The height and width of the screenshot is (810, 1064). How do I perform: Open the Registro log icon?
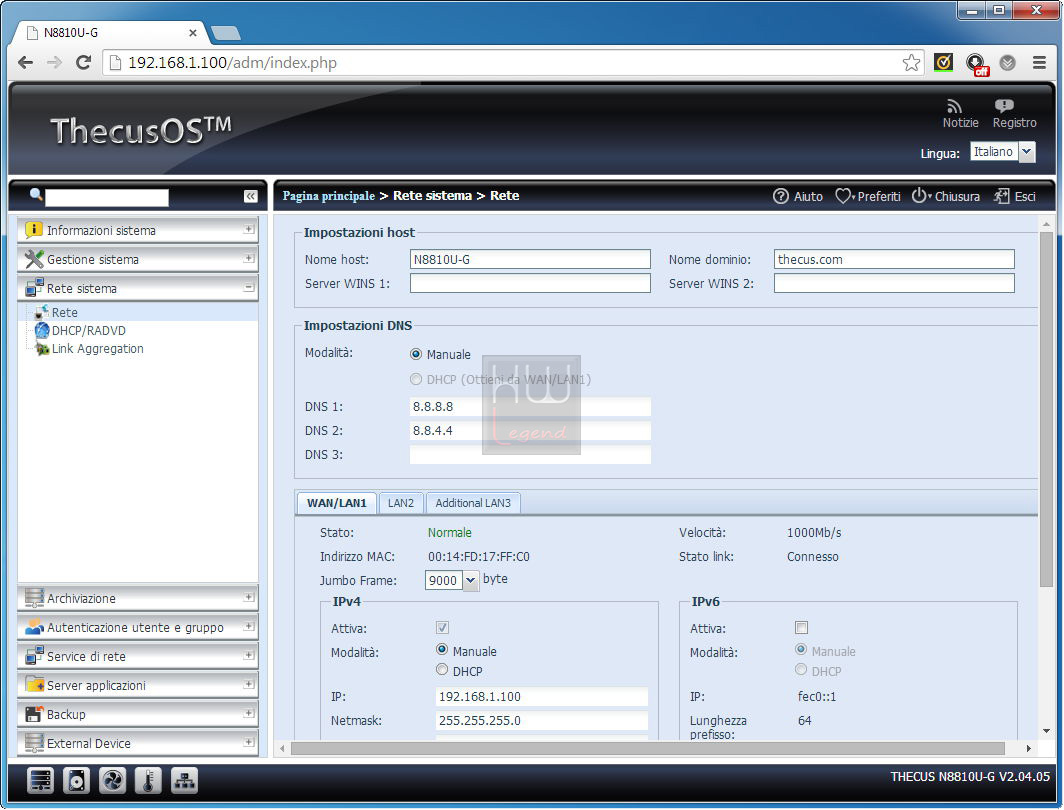(x=1004, y=106)
